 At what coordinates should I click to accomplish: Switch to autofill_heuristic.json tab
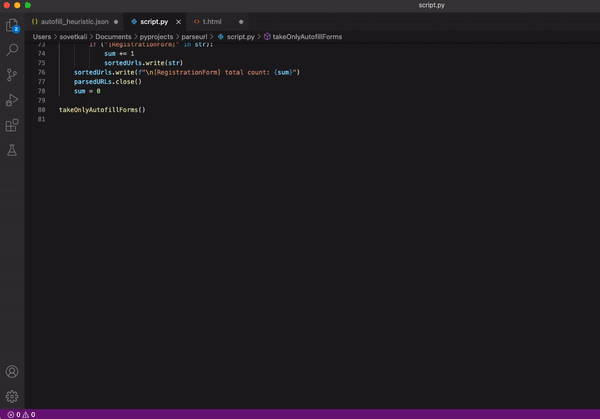[x=75, y=22]
